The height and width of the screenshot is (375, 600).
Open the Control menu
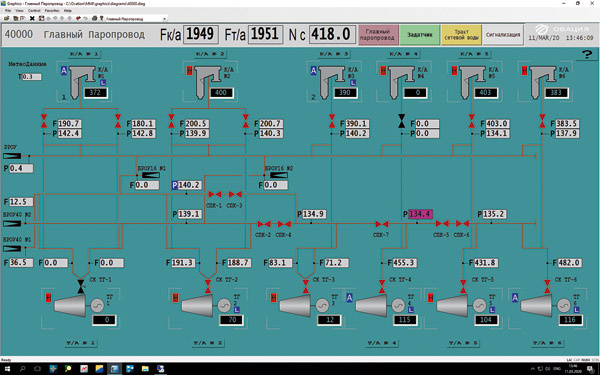34,11
